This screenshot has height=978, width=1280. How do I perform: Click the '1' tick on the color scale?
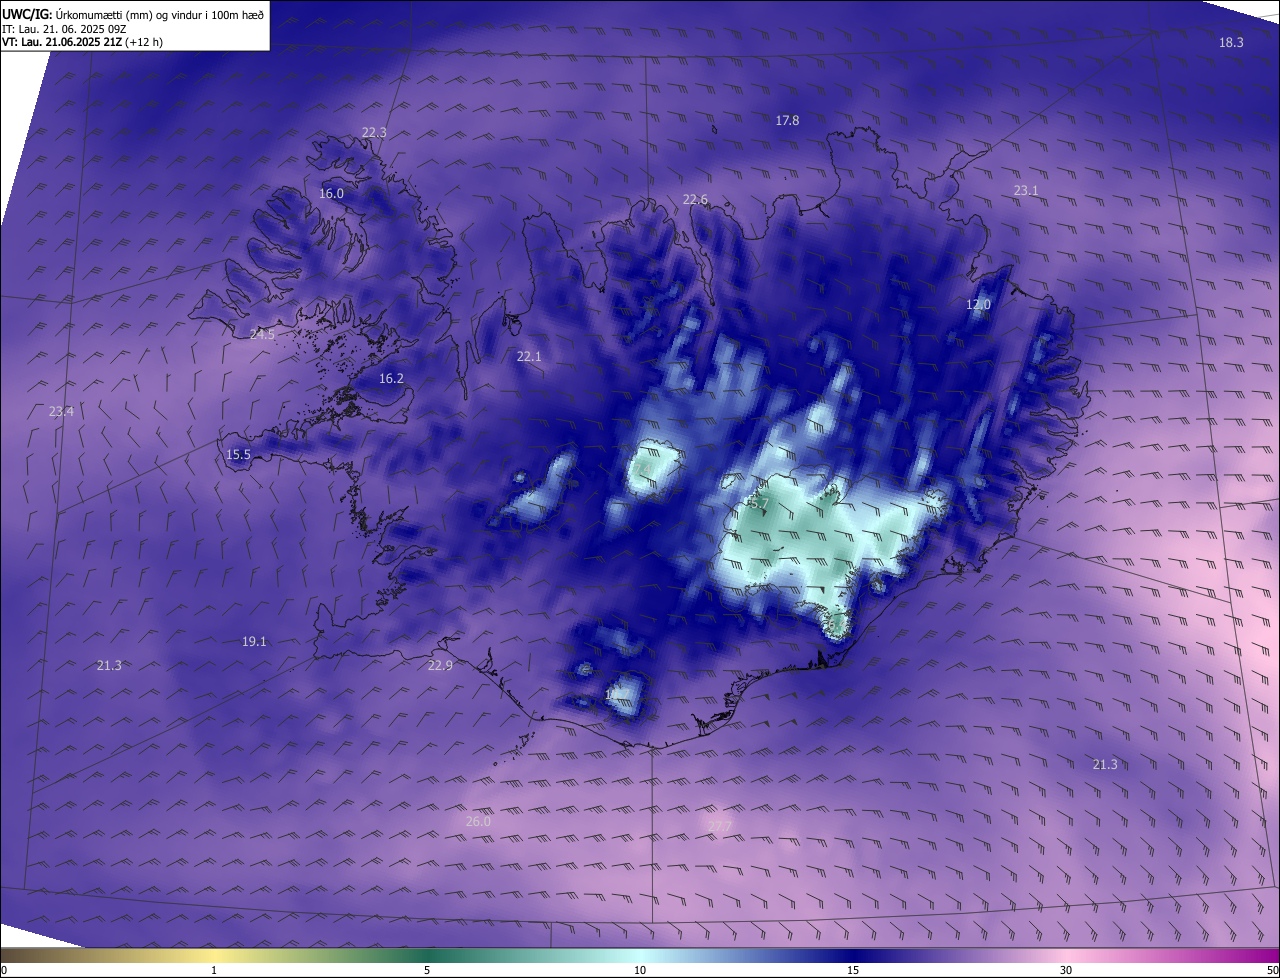[214, 970]
